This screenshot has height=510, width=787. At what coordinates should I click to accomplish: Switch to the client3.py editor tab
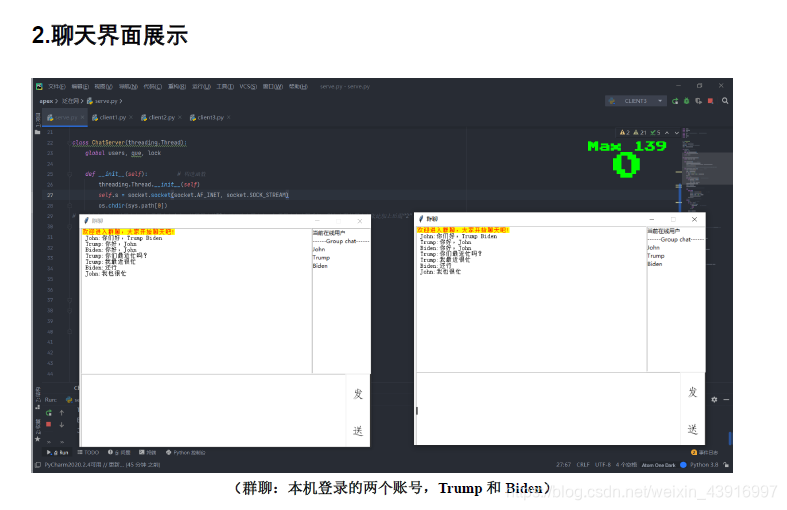pyautogui.click(x=210, y=117)
